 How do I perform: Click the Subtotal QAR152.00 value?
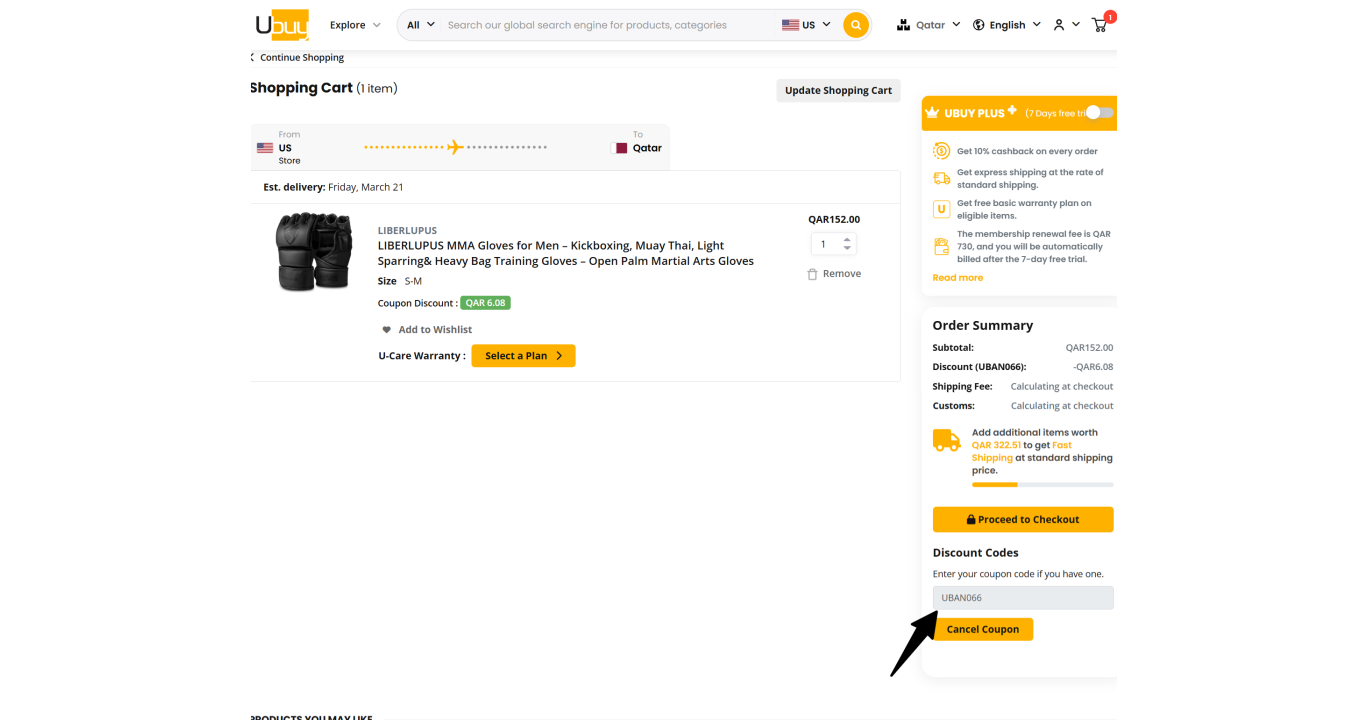(x=1089, y=348)
